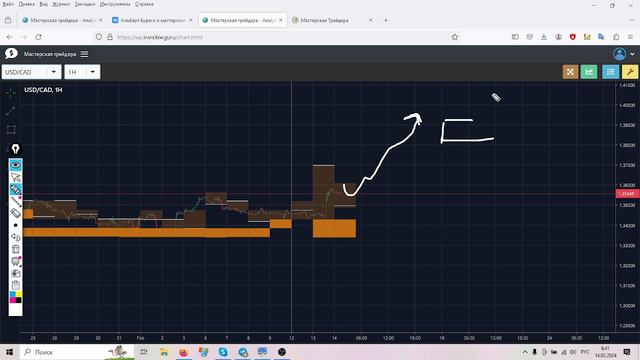Open a new browser tab
This screenshot has width=640, height=360.
[386, 20]
